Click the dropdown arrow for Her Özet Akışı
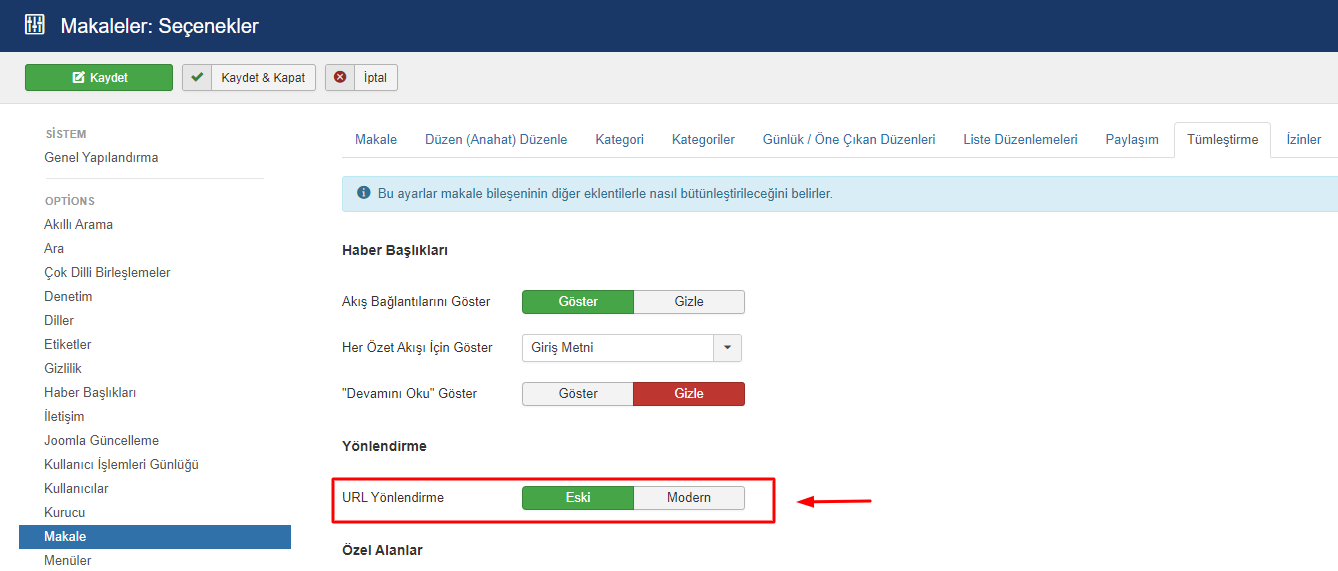This screenshot has width=1338, height=571. tap(727, 348)
